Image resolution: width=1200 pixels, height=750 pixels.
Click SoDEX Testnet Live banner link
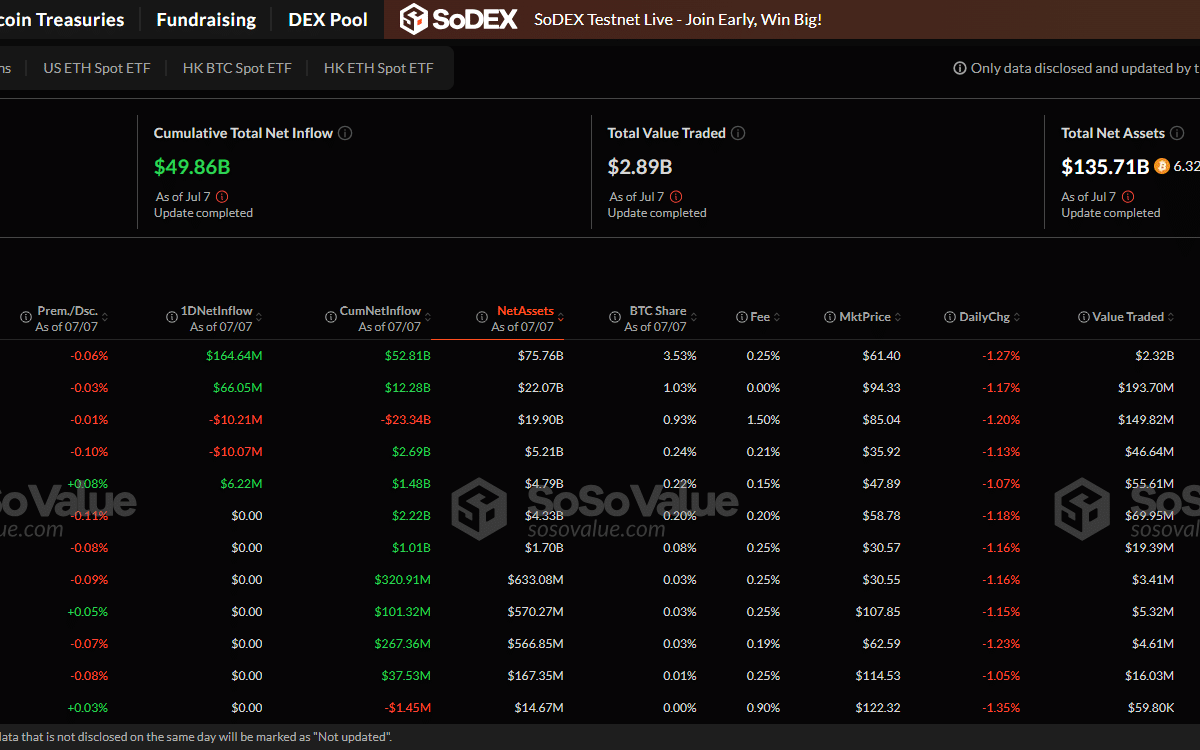pos(678,19)
